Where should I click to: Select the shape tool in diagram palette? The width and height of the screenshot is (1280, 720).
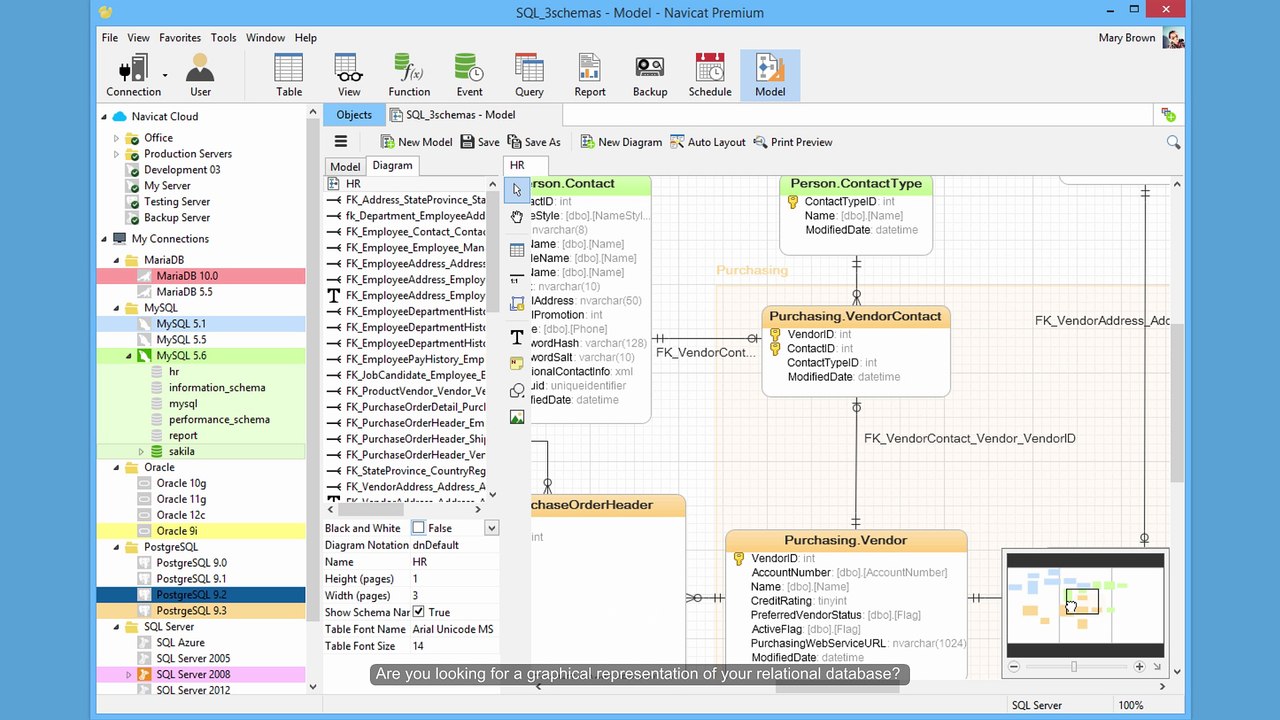pos(517,390)
